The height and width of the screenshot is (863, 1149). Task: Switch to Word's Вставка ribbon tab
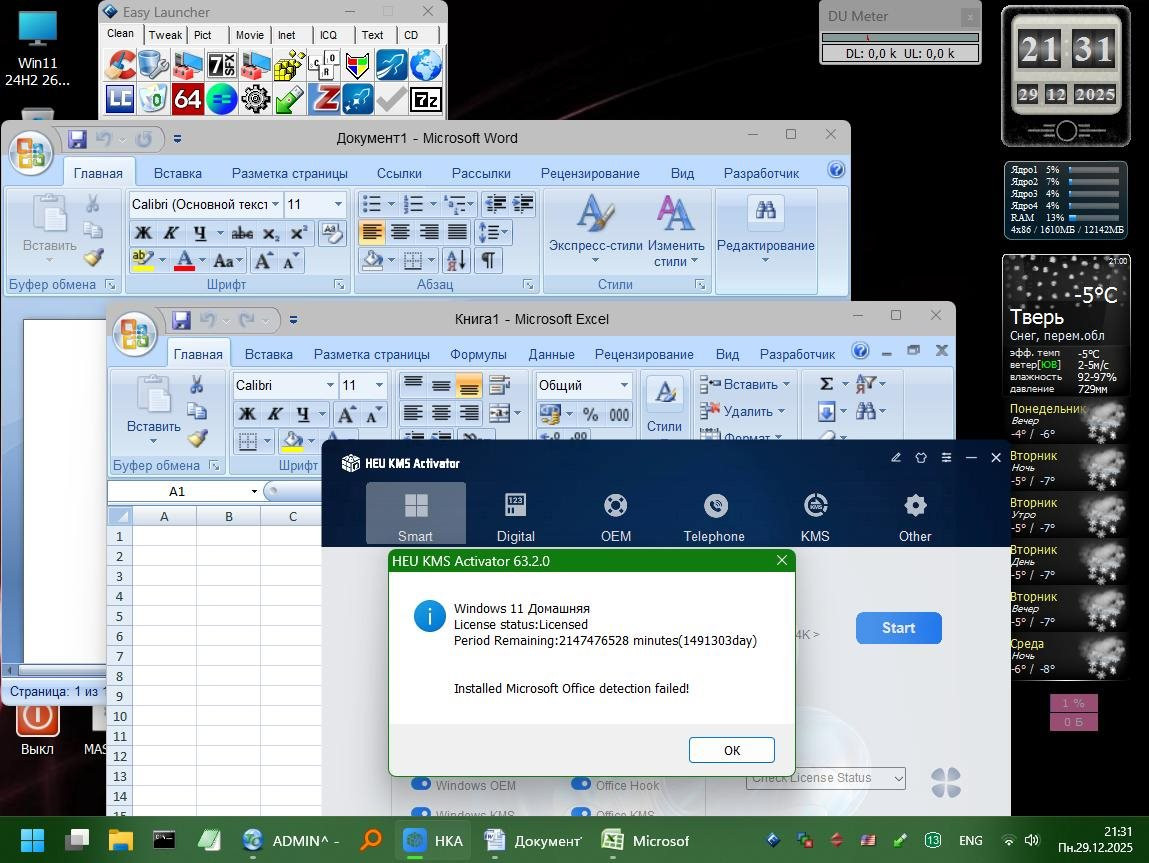177,173
